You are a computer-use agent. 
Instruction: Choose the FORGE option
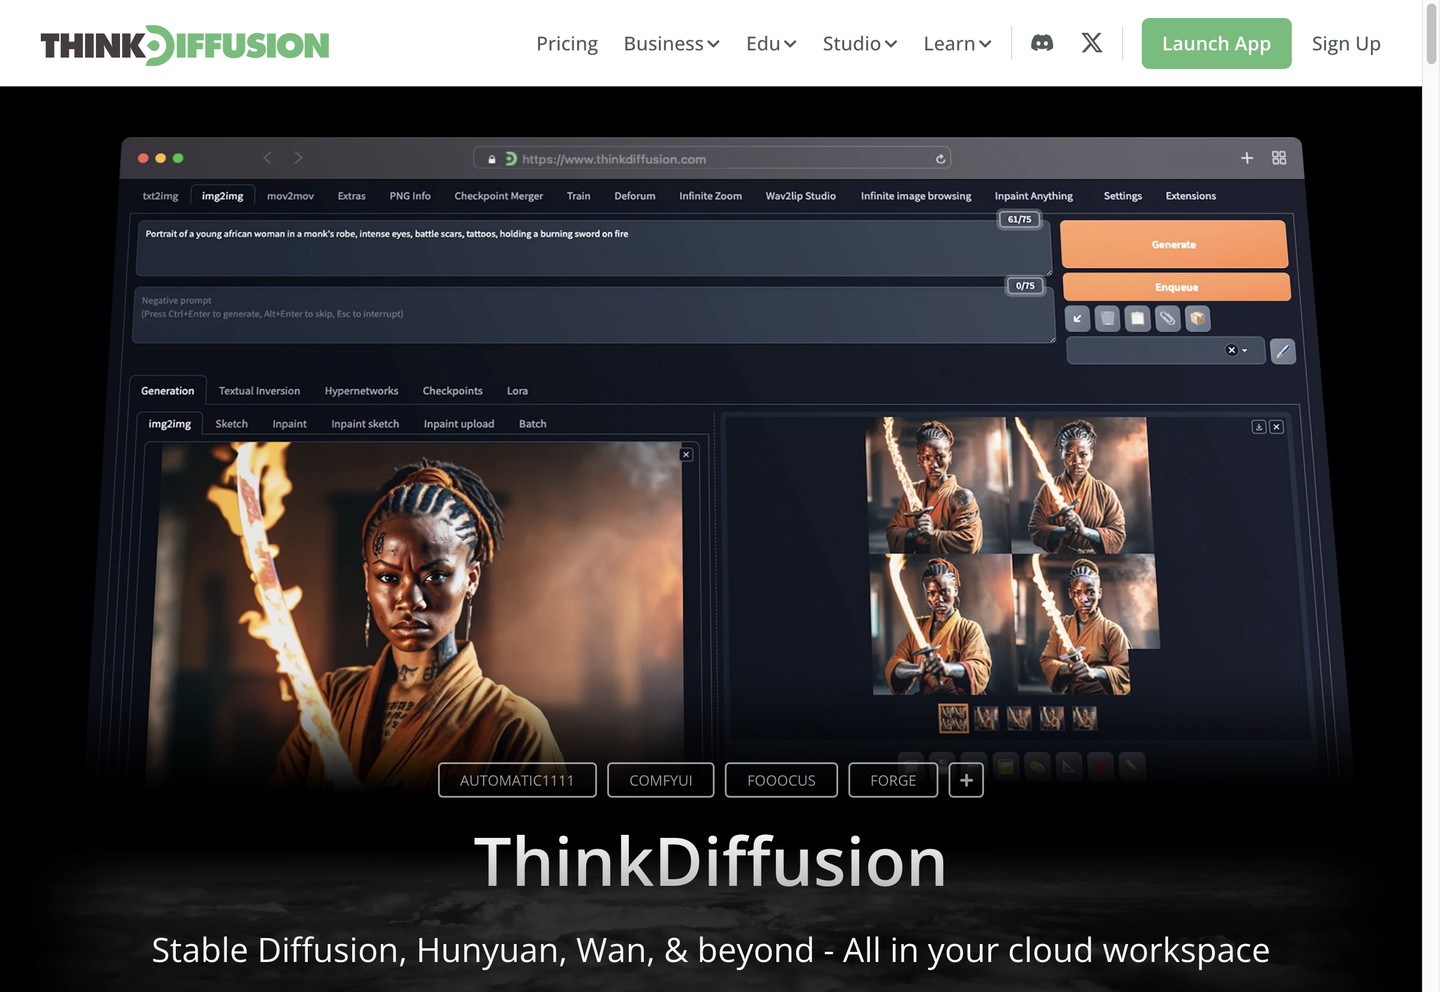[892, 780]
